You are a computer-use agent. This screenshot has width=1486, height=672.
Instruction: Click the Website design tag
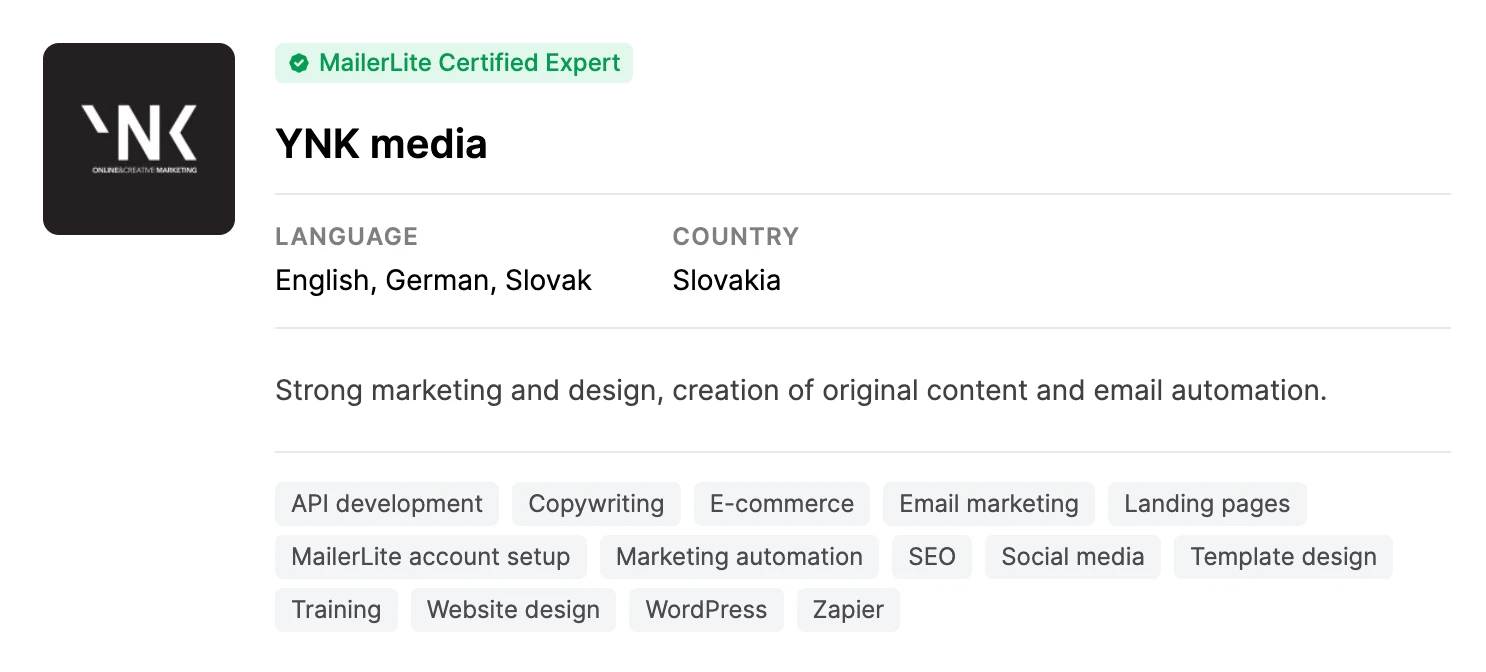(x=513, y=610)
